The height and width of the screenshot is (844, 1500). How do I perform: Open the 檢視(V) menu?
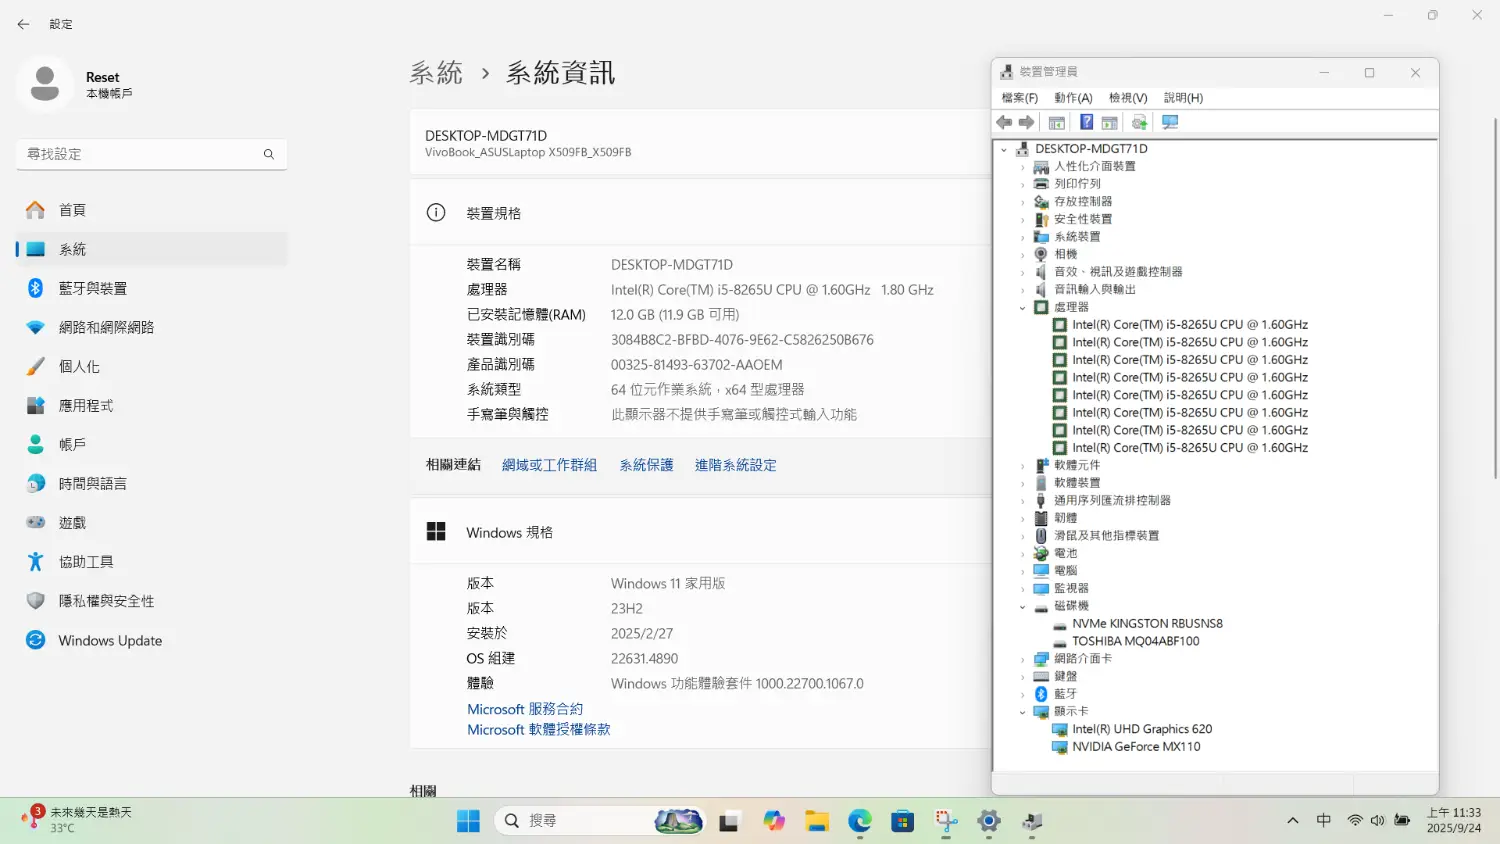tap(1127, 98)
